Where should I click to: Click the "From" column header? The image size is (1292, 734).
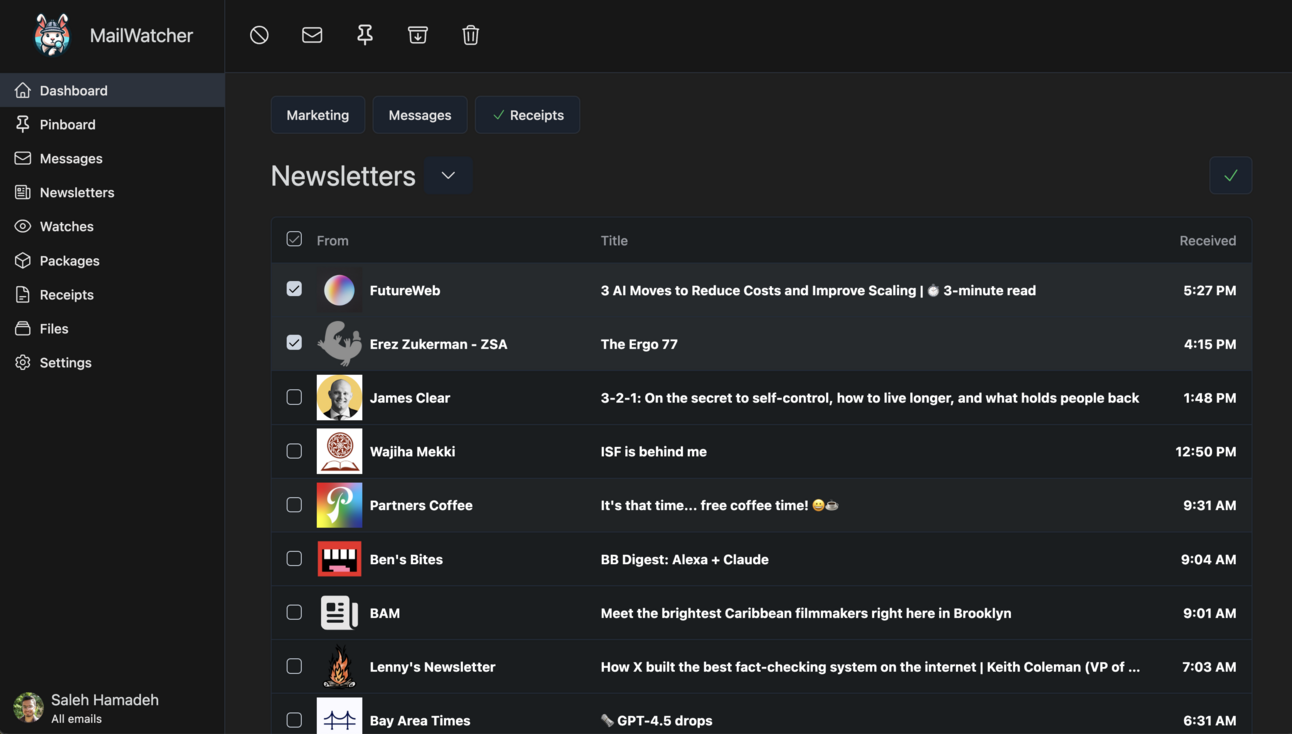click(333, 240)
